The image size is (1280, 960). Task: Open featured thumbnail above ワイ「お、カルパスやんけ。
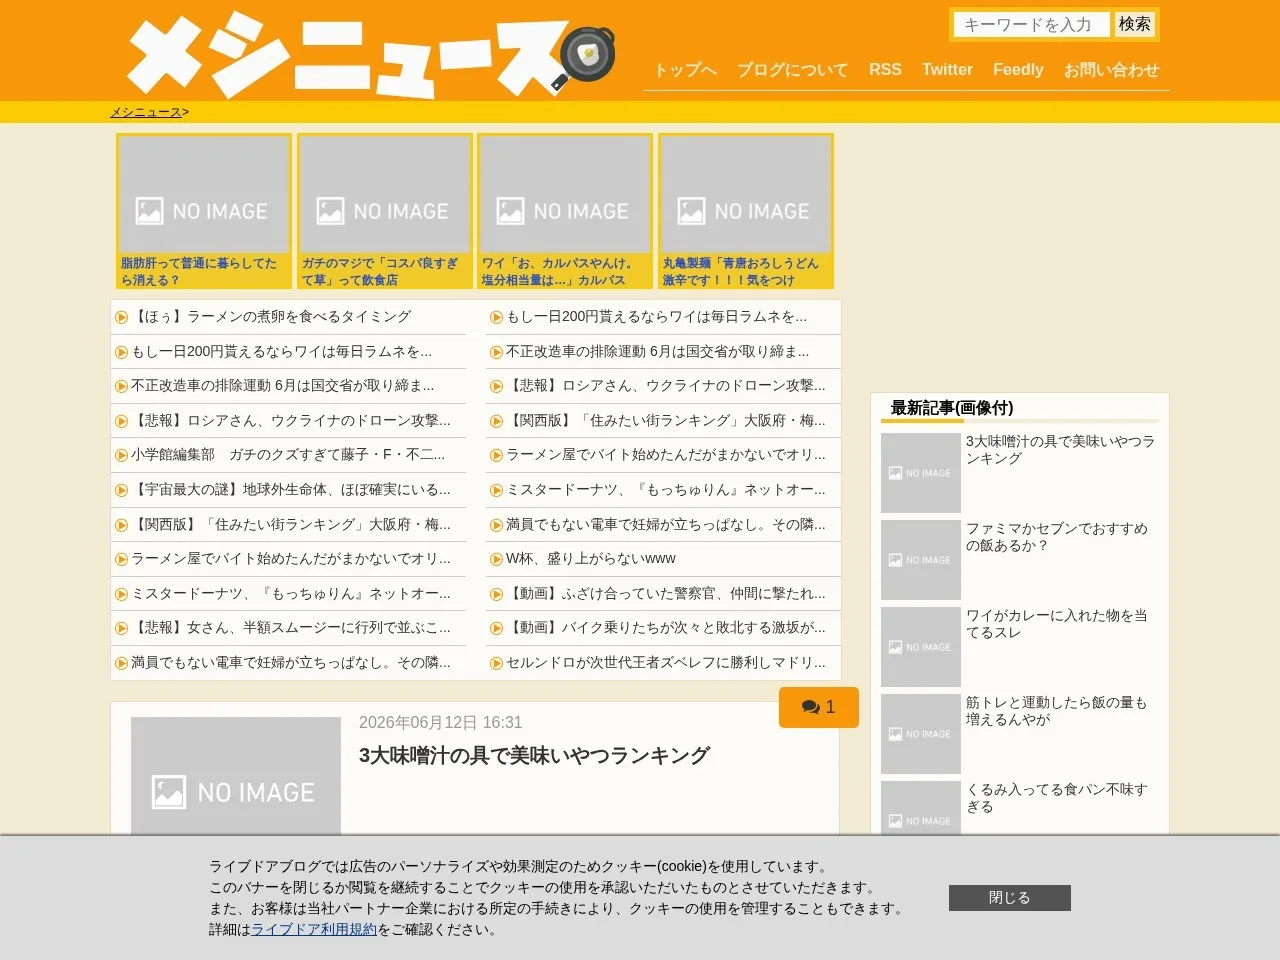(x=565, y=194)
